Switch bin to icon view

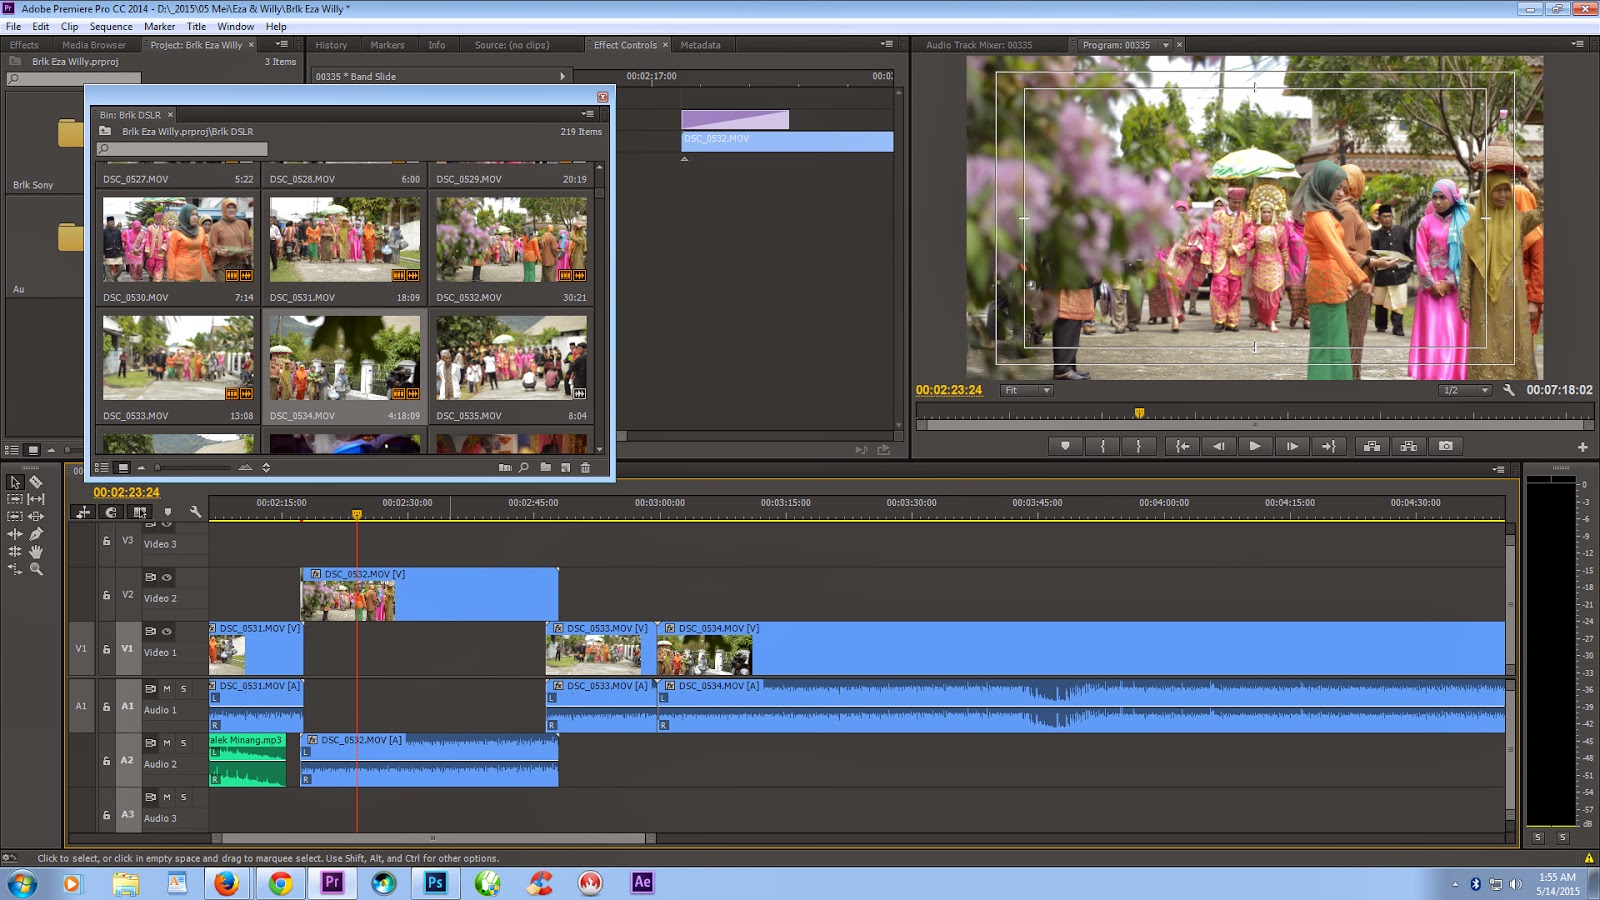[123, 467]
